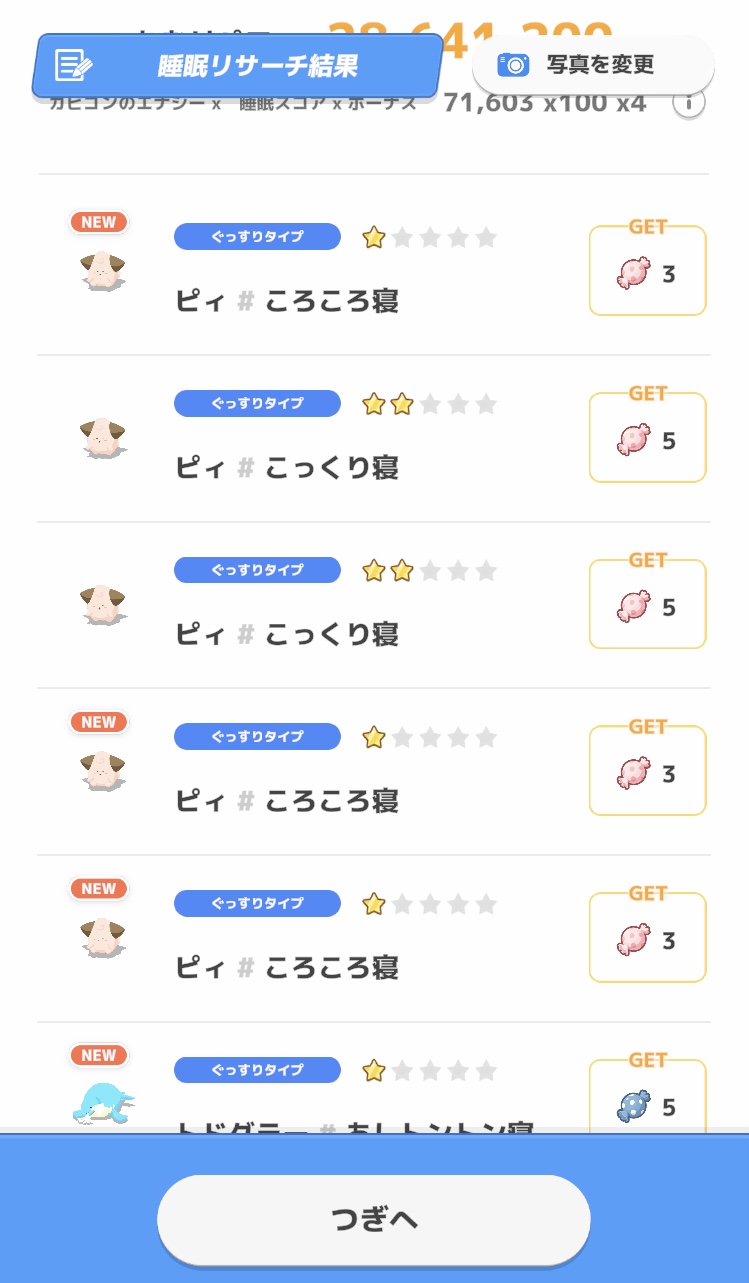Click the blue candy icon
The image size is (749, 1283).
click(x=635, y=1107)
